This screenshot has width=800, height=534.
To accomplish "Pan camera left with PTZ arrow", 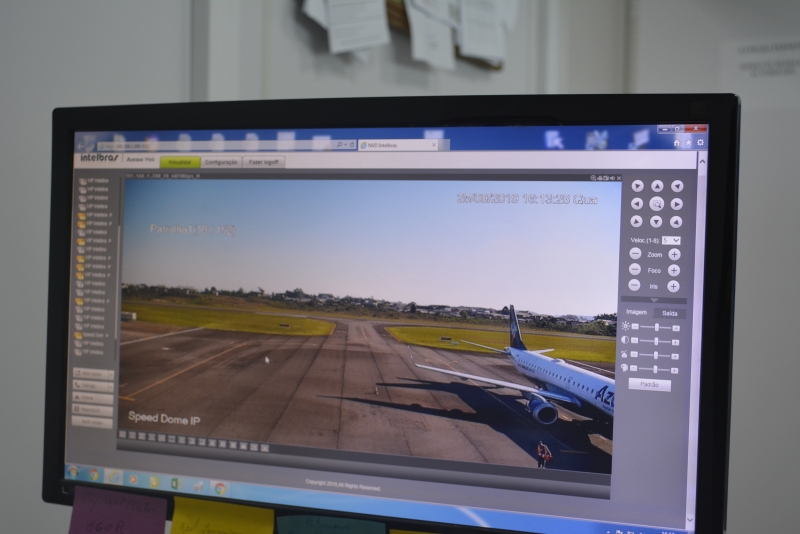I will 637,203.
